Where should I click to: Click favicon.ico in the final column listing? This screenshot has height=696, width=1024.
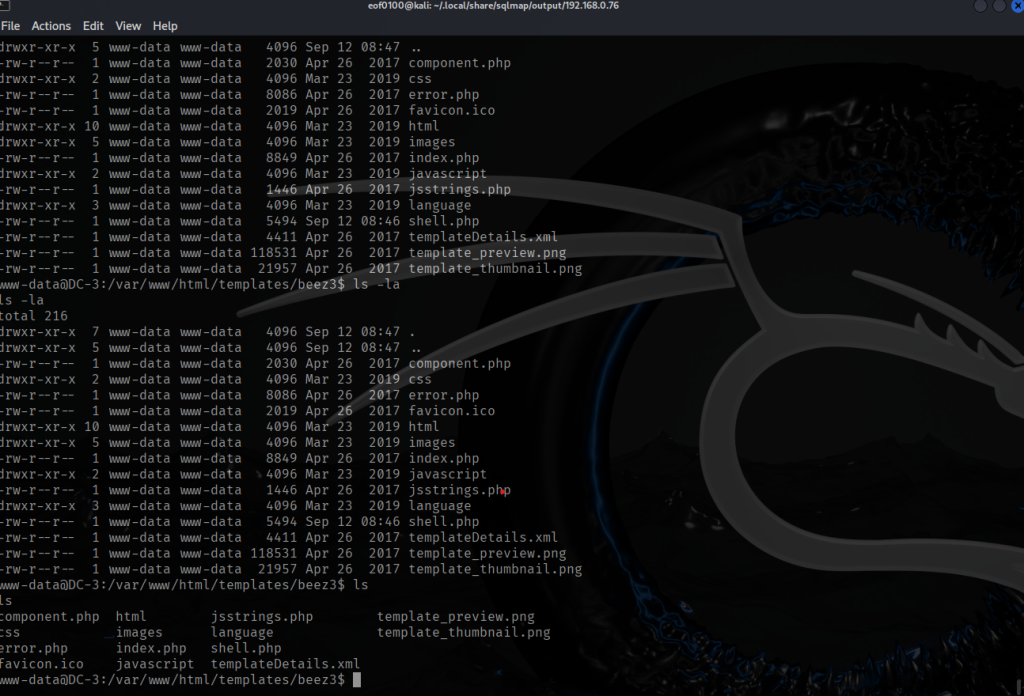(x=42, y=664)
